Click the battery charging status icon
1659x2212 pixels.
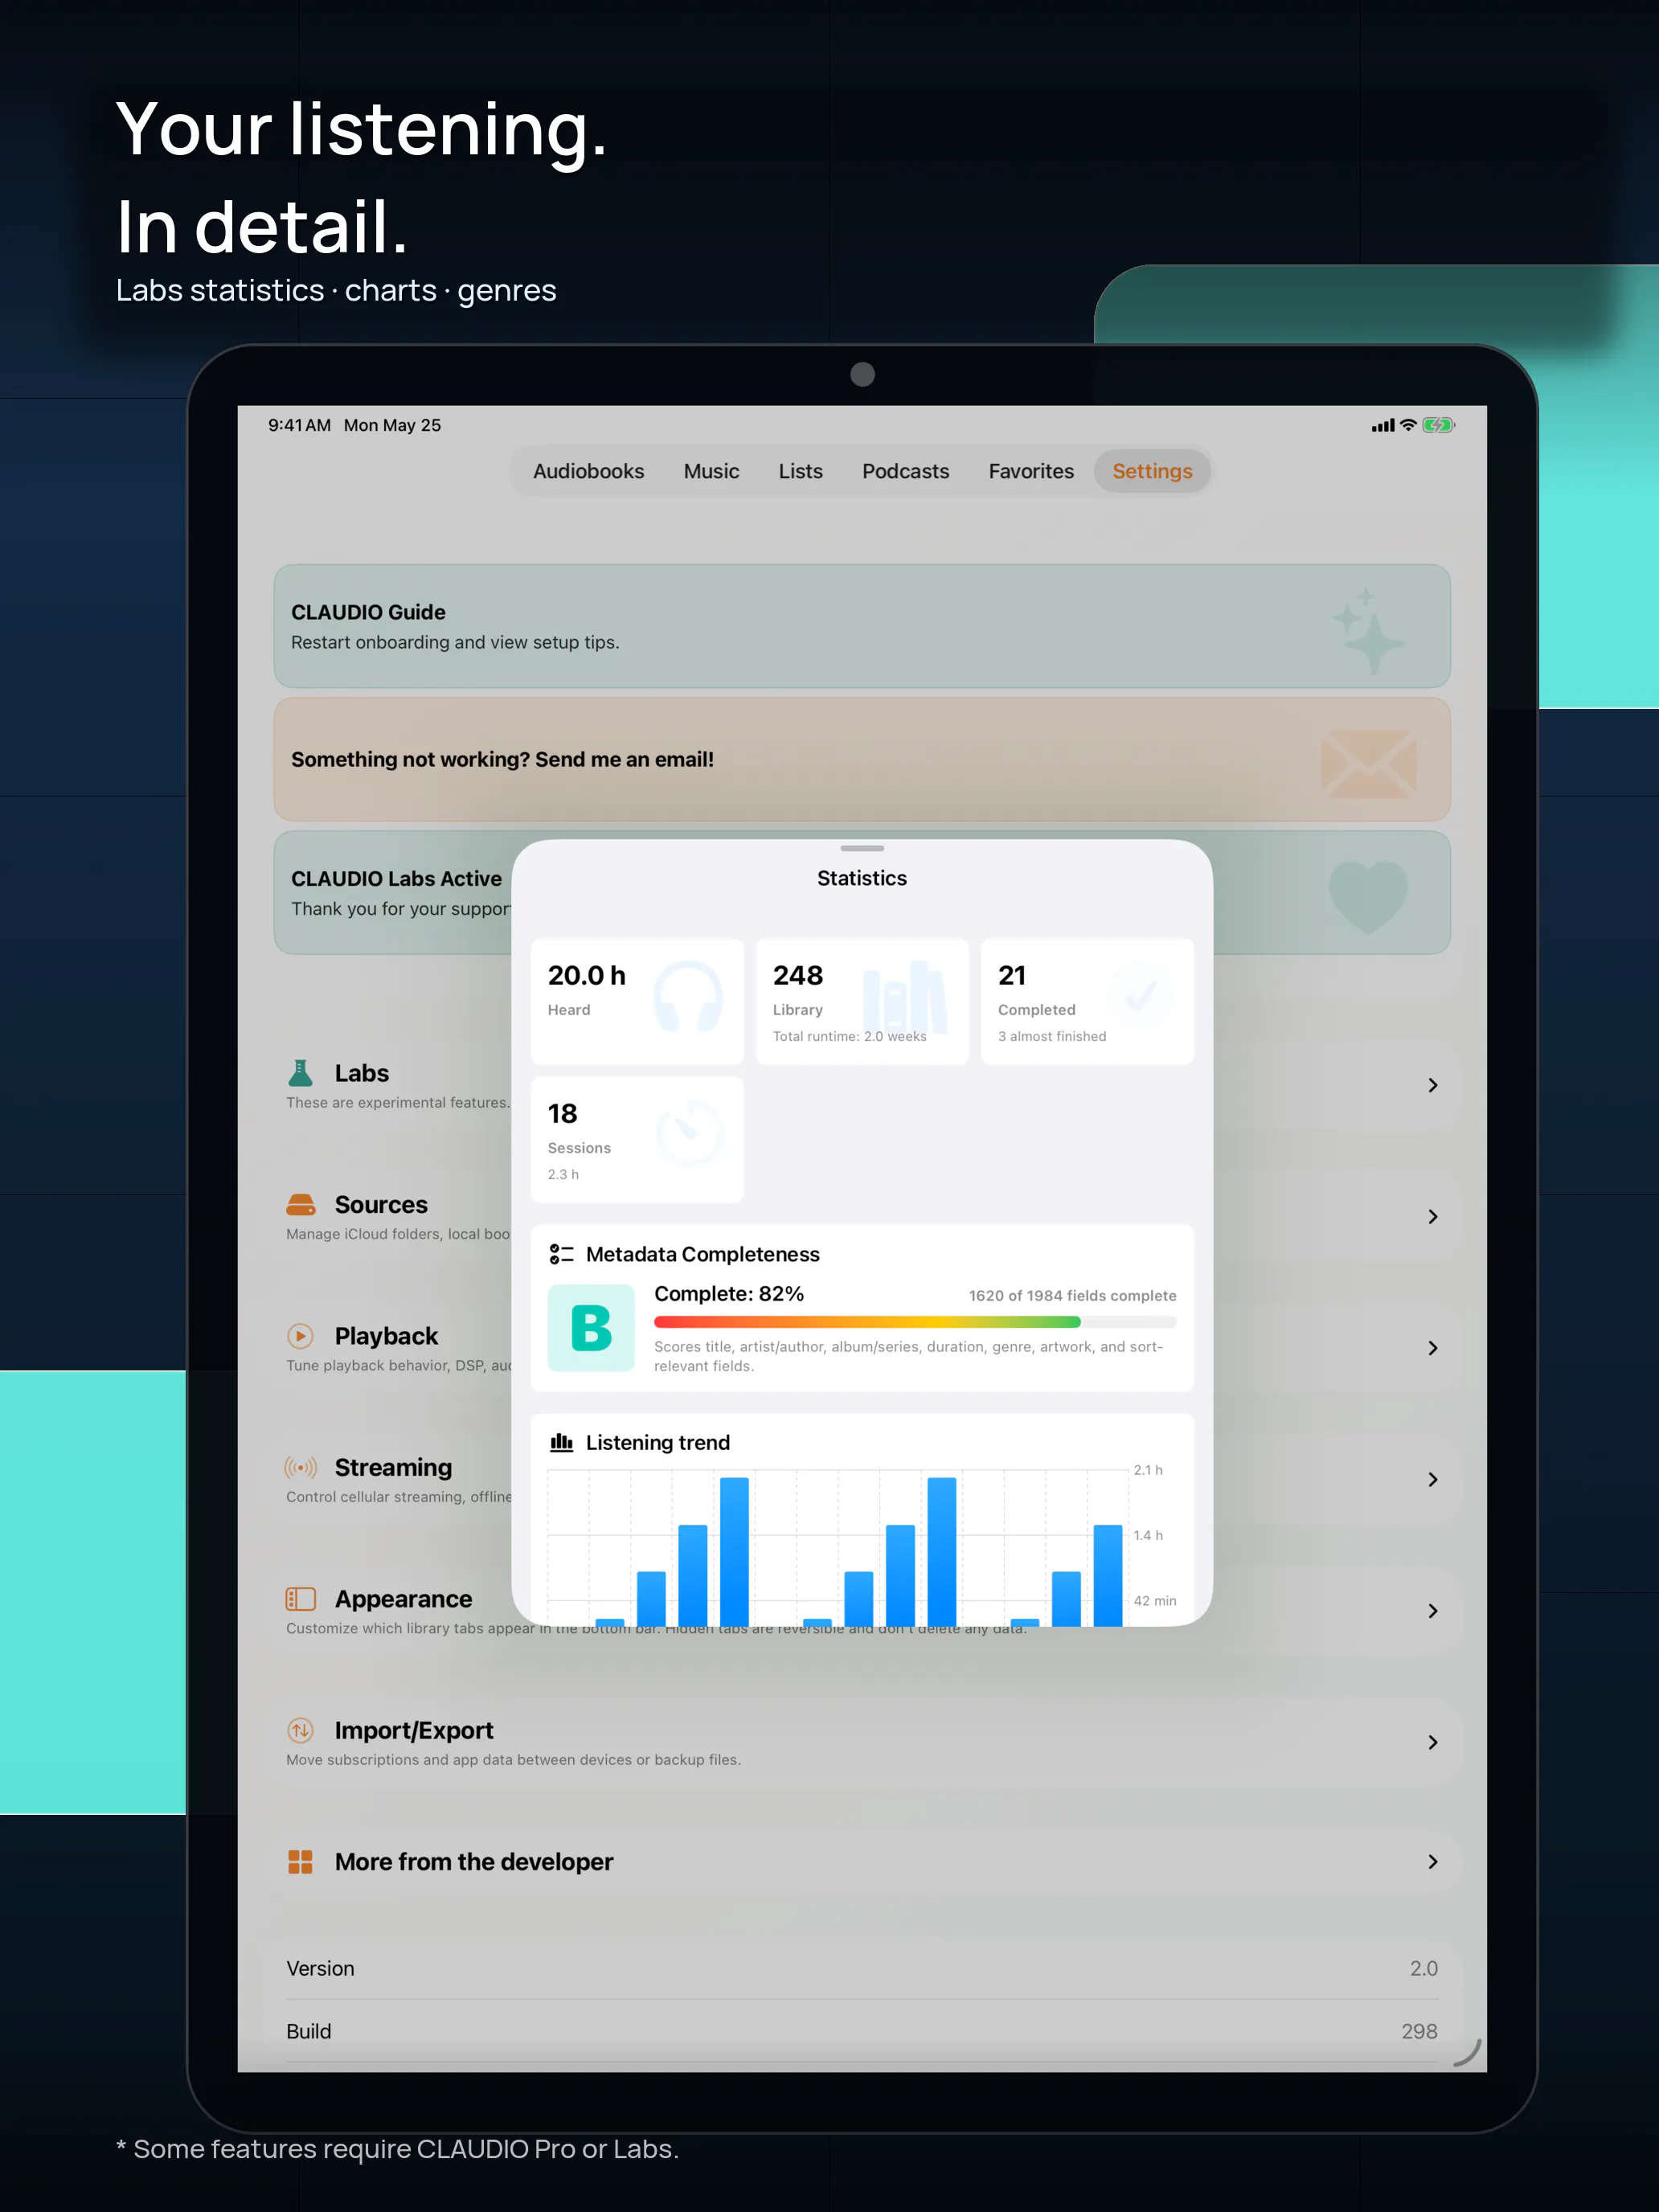[1438, 425]
